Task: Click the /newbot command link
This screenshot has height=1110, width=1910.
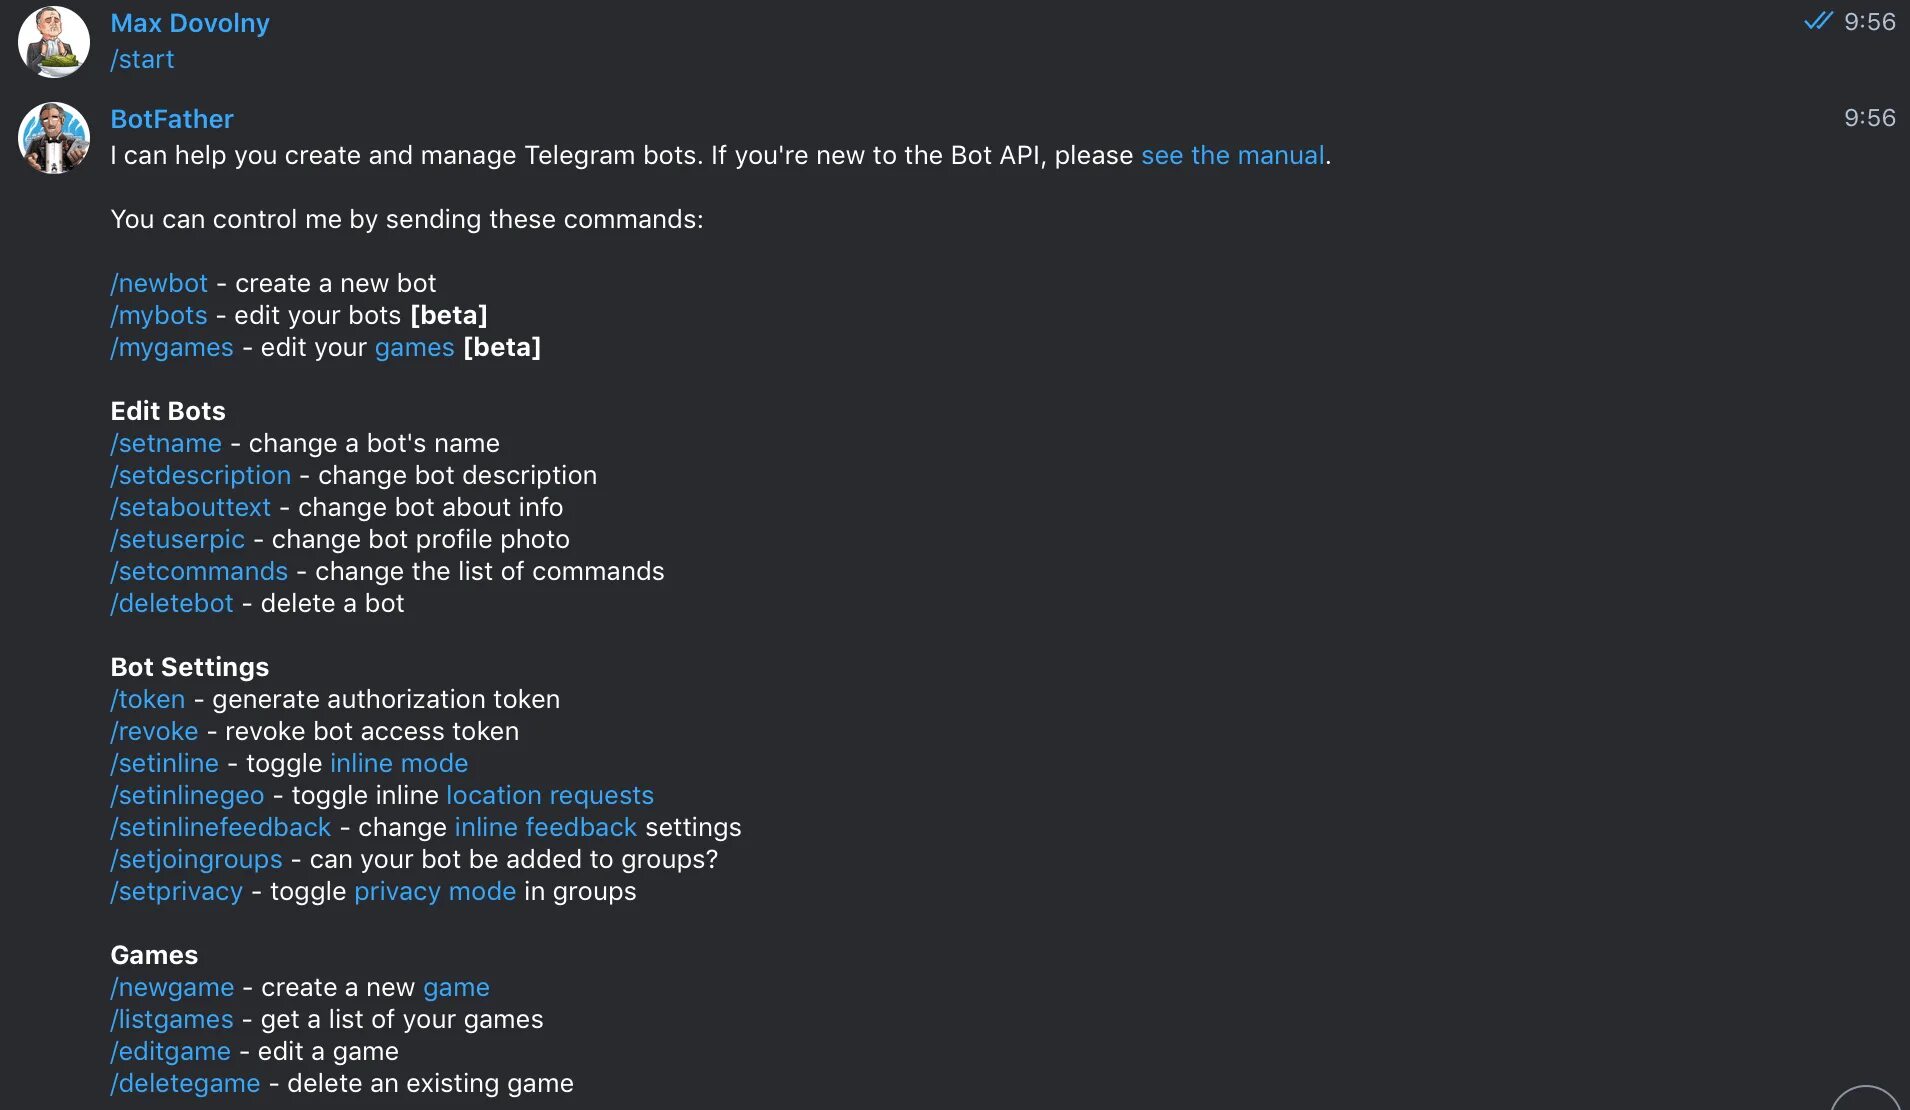Action: click(x=159, y=283)
